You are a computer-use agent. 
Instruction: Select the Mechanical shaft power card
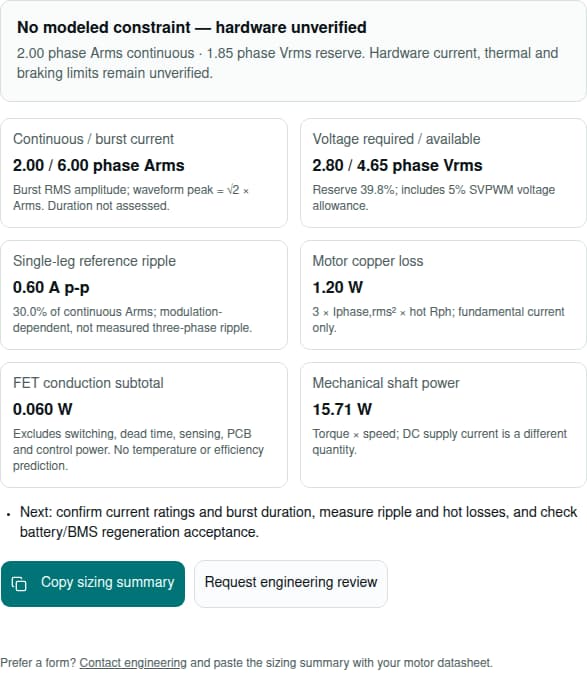[443, 425]
